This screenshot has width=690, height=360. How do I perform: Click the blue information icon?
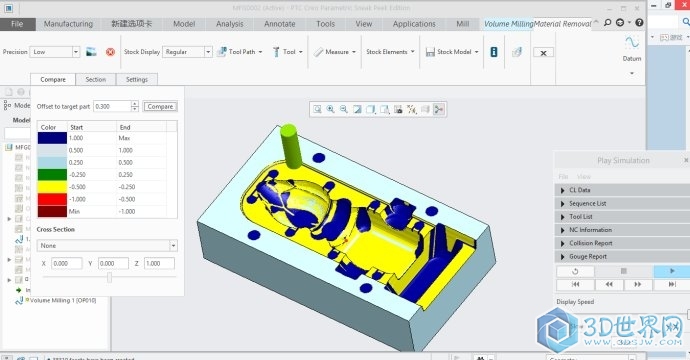[494, 52]
